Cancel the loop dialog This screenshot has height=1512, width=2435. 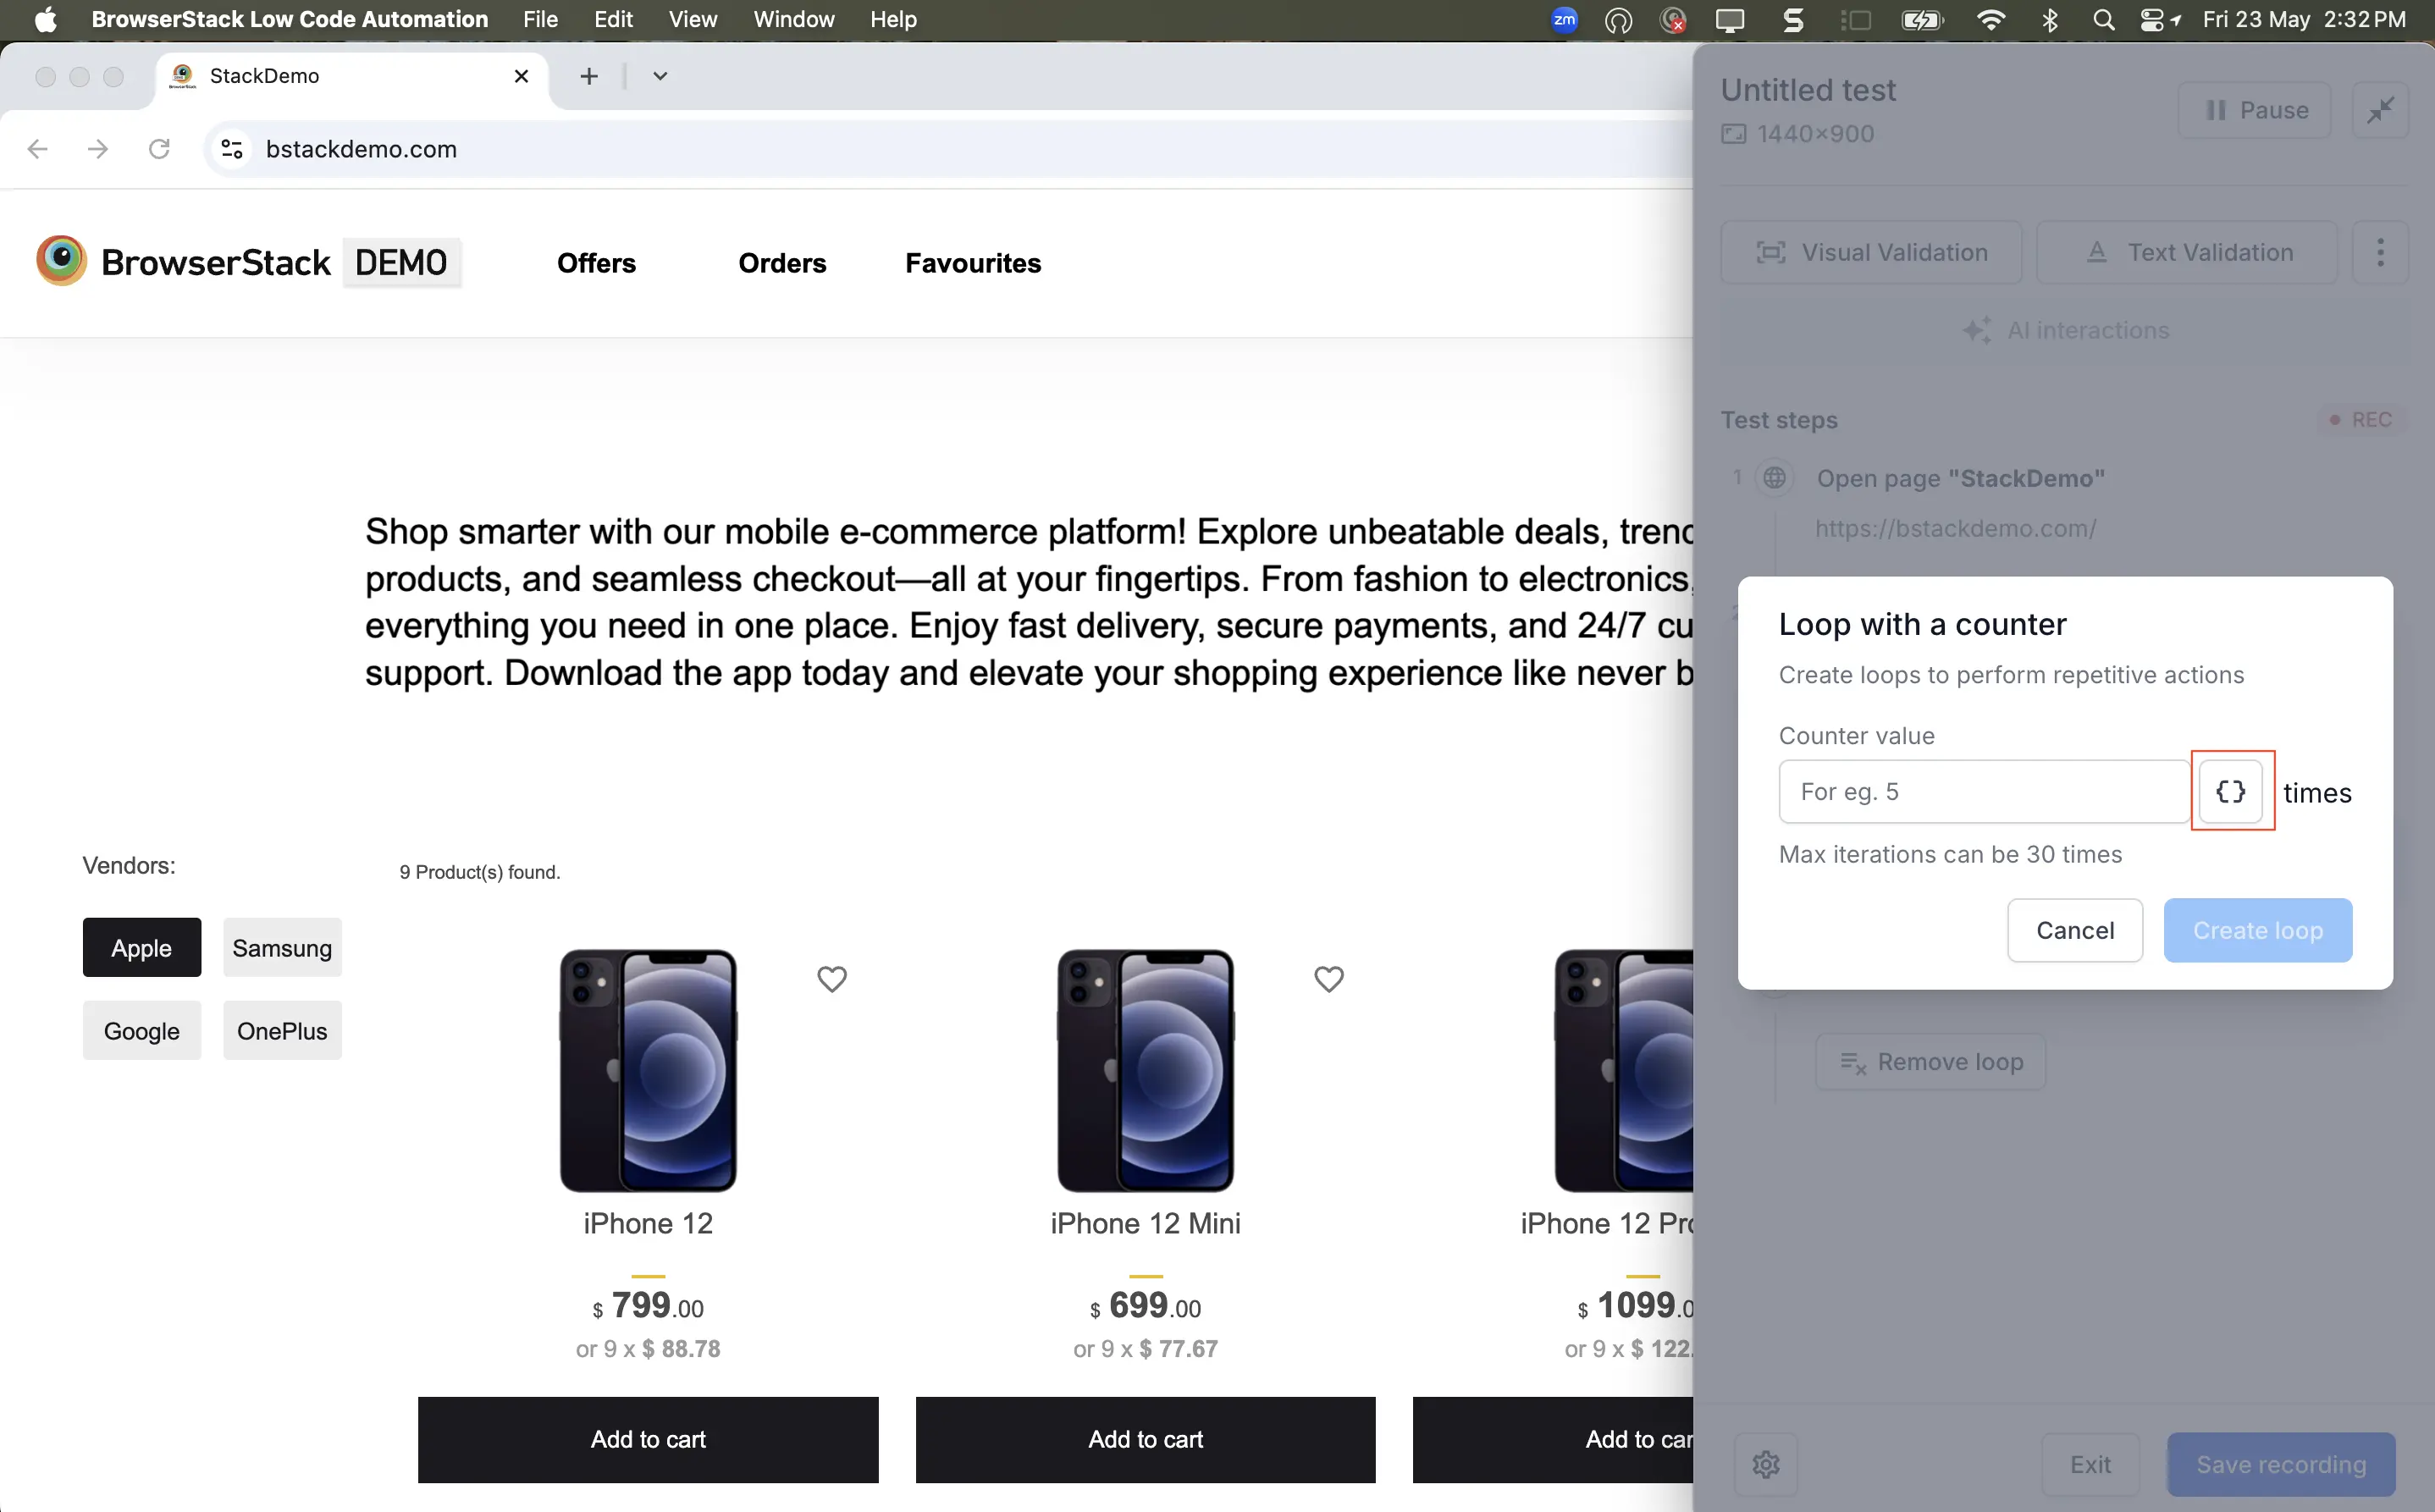(2075, 930)
